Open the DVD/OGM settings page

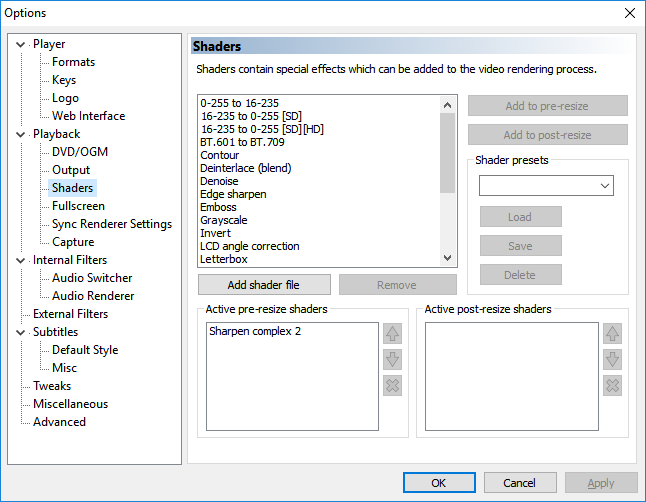pos(80,152)
